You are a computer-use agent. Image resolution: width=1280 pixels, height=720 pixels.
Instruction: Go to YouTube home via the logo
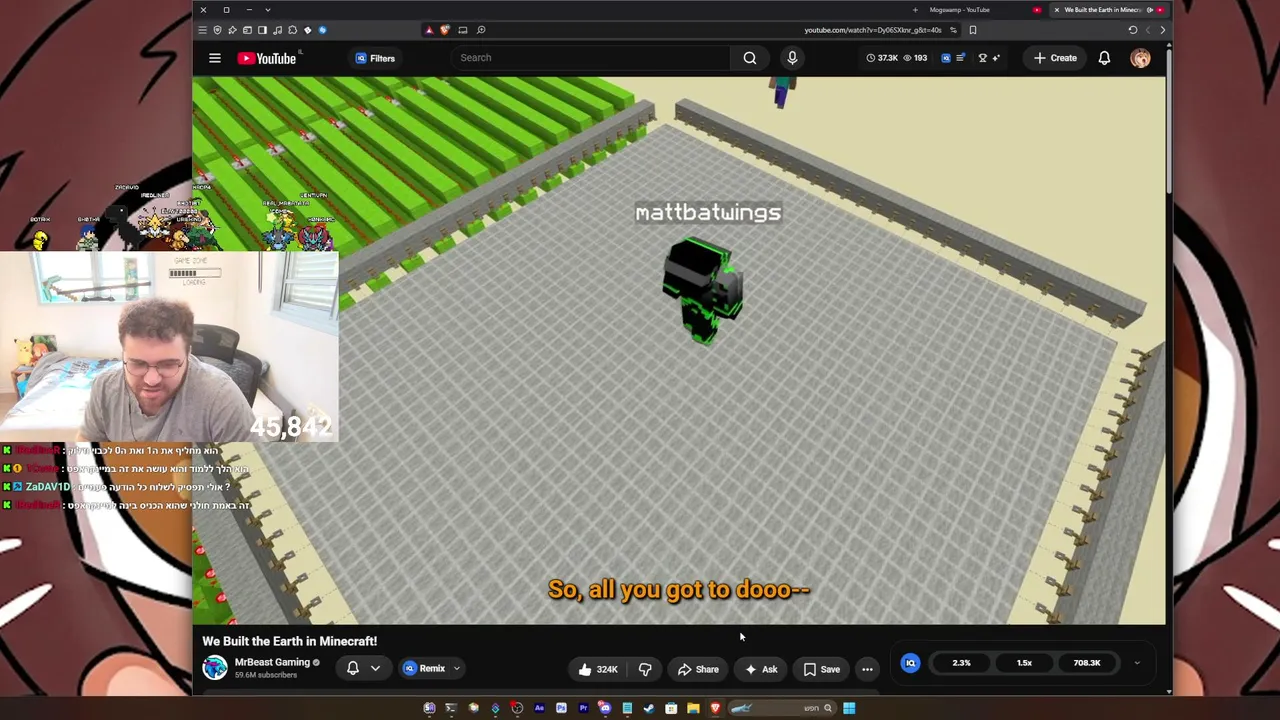267,58
